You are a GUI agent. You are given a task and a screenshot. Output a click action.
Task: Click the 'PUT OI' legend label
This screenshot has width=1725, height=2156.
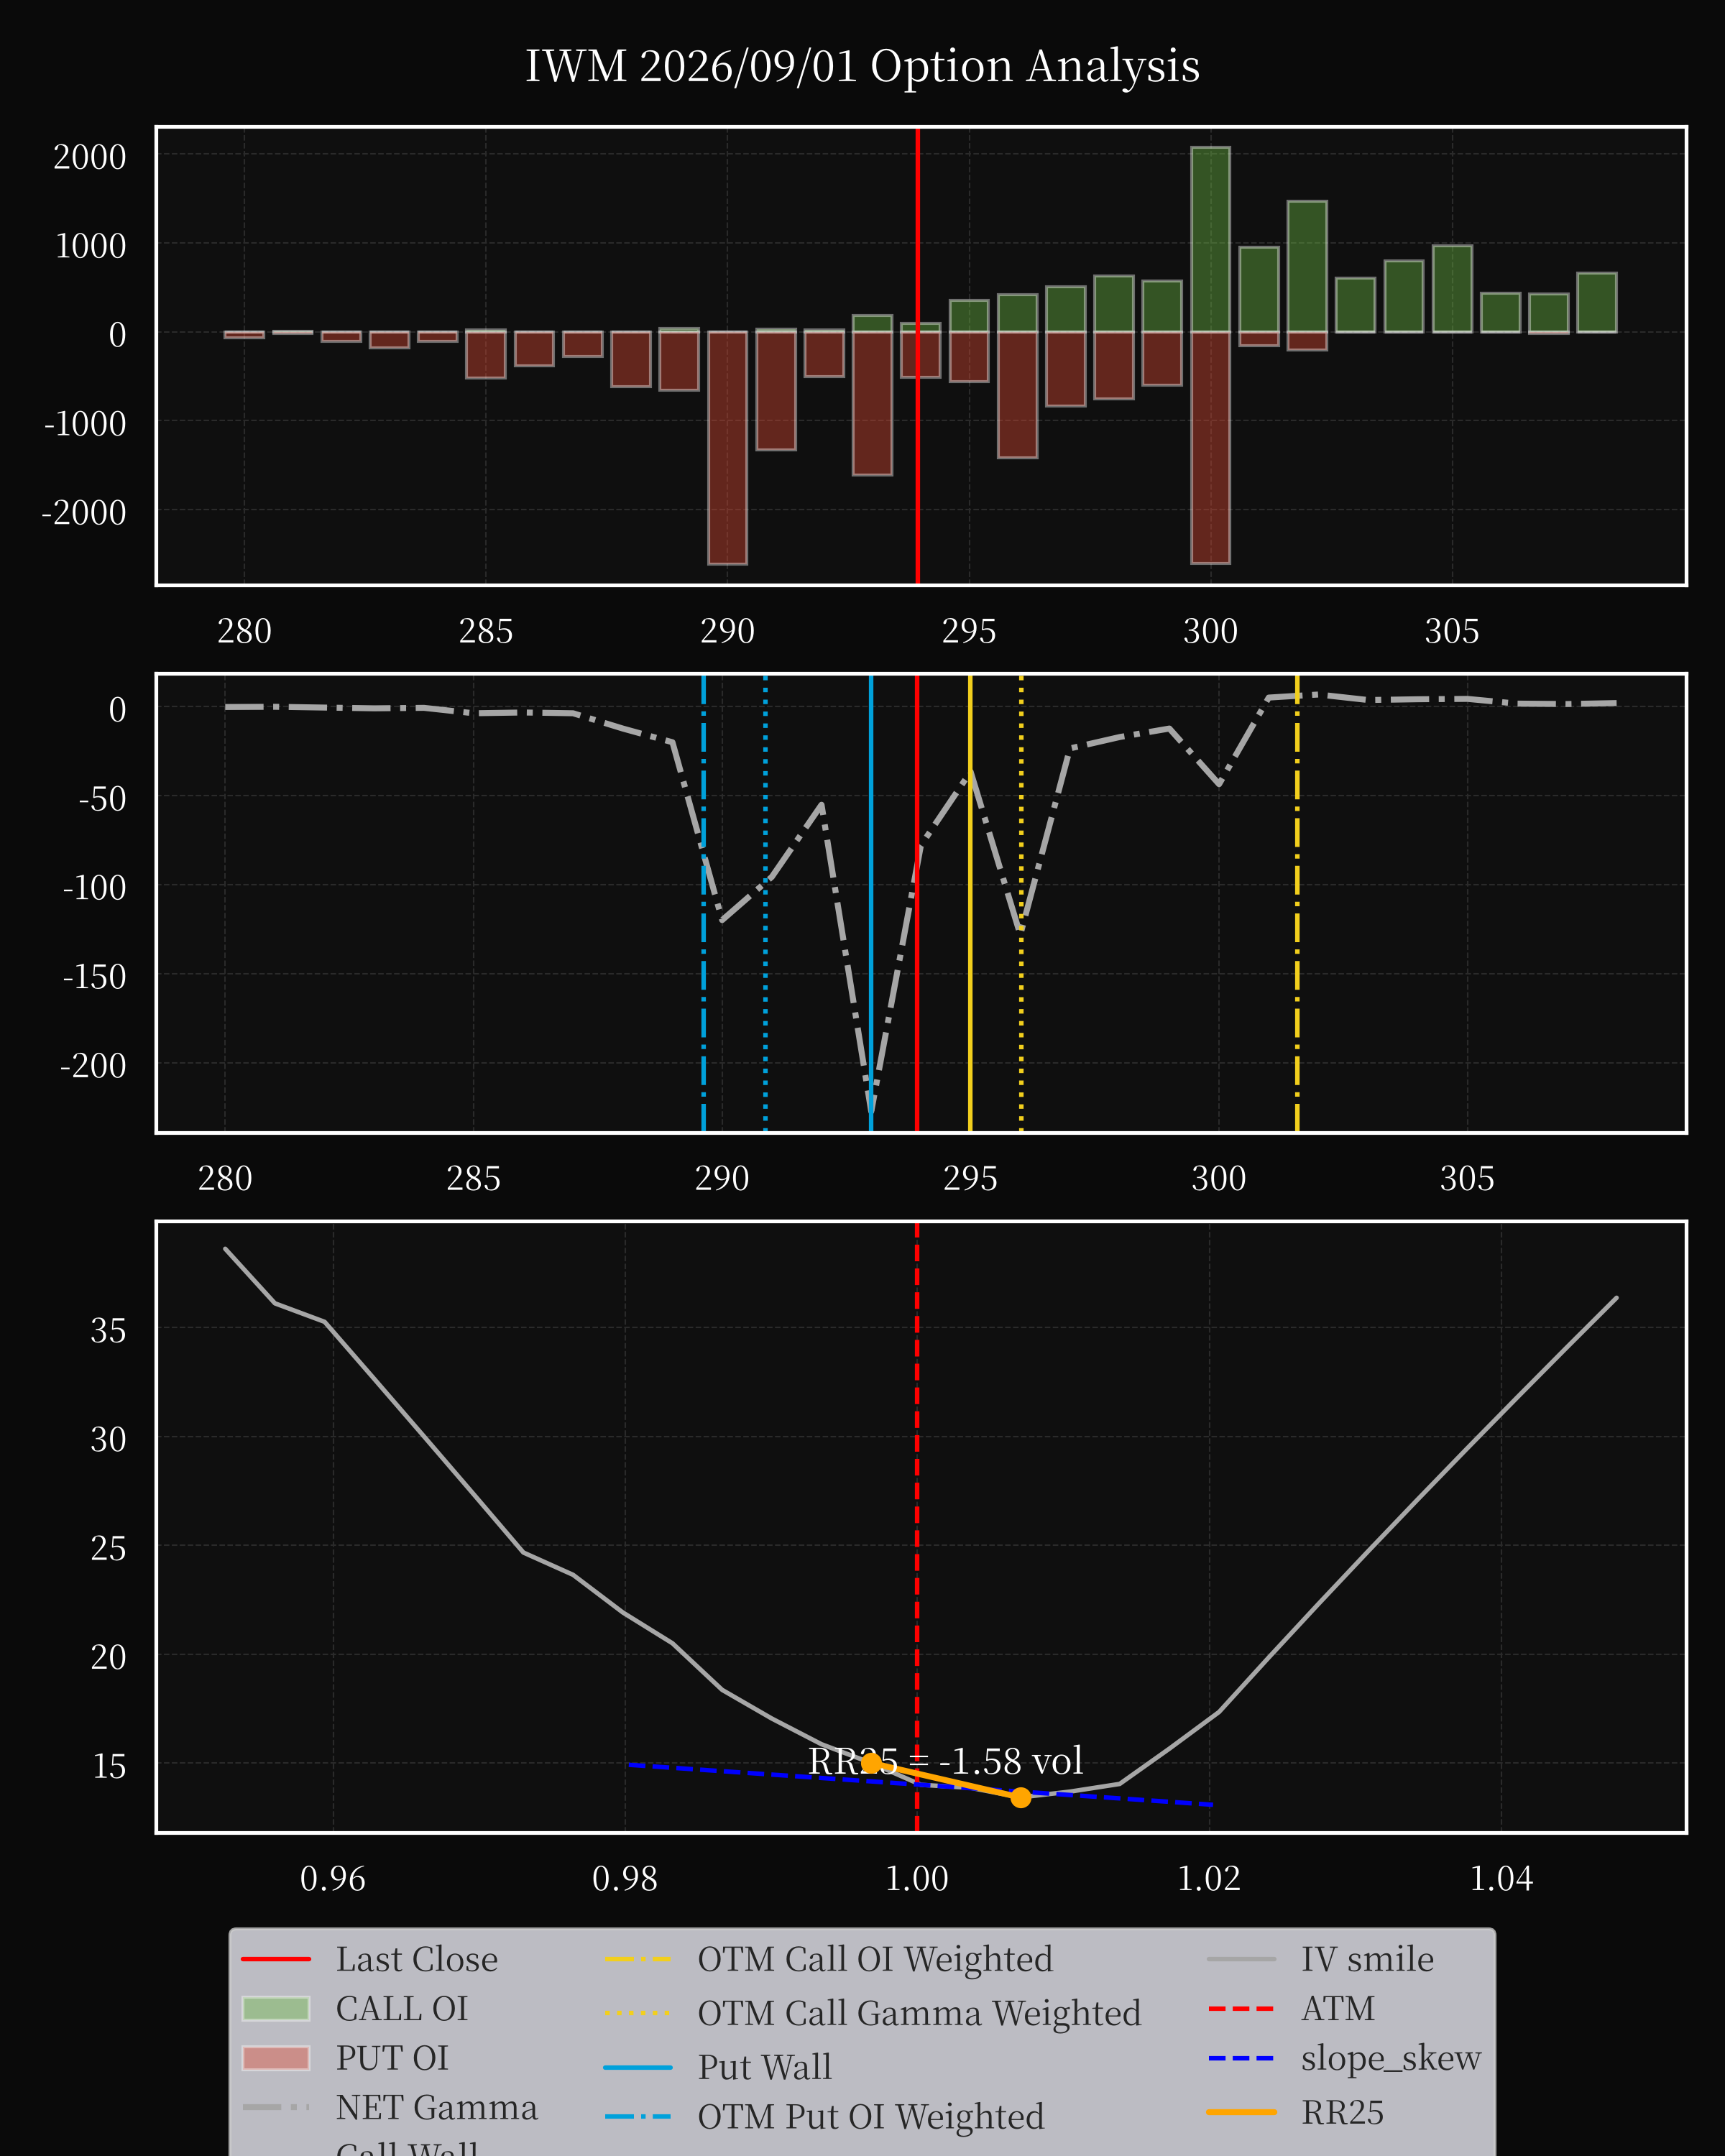tap(392, 2058)
